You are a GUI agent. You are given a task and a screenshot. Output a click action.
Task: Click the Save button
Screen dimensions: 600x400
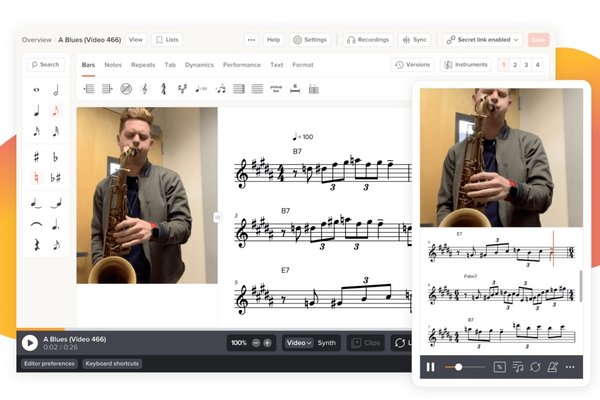click(x=538, y=40)
